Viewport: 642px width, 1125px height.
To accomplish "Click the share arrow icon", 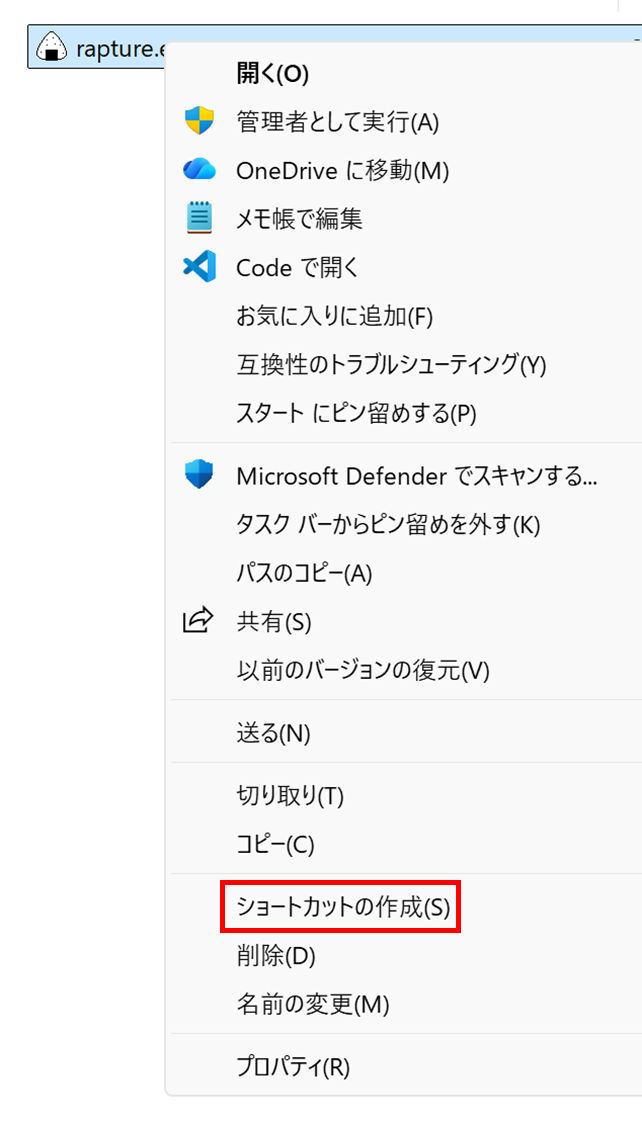I will click(199, 621).
